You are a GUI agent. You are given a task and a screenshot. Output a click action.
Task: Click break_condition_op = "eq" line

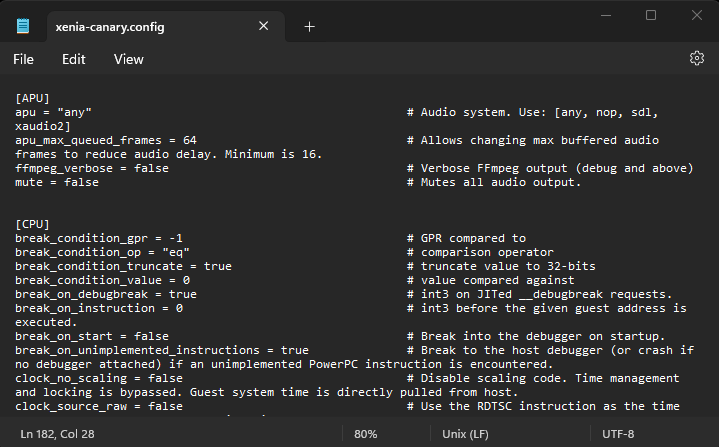click(102, 252)
